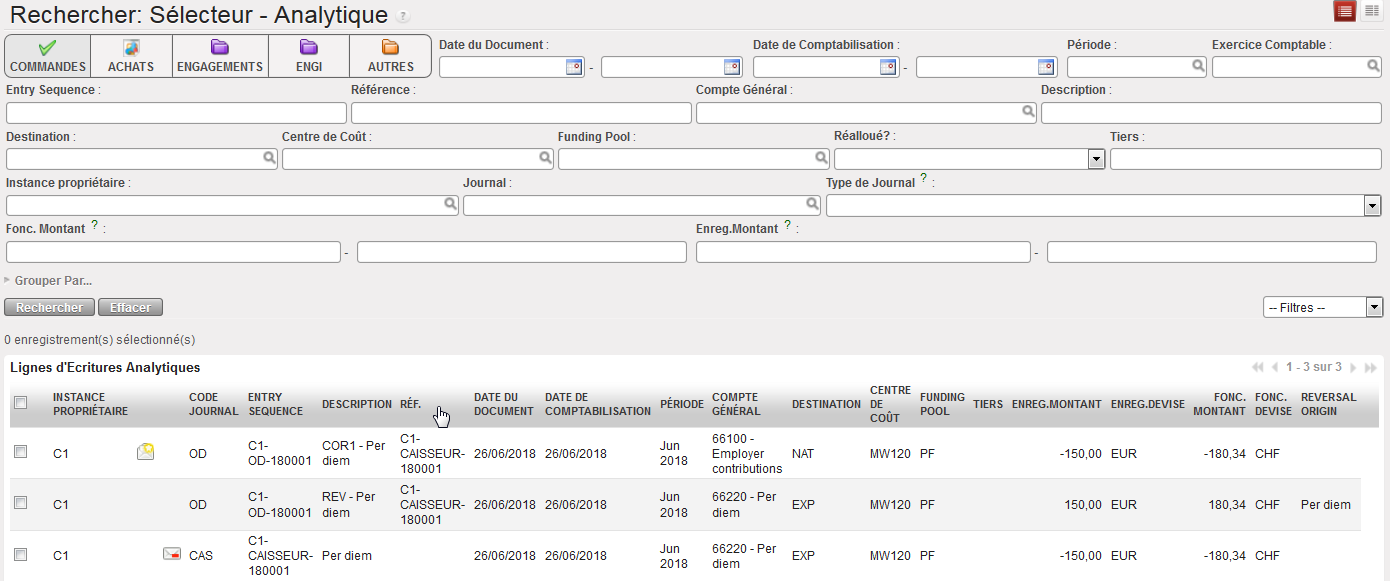Image resolution: width=1390 pixels, height=581 pixels.
Task: Open calendar for Date du Document start
Action: (574, 67)
